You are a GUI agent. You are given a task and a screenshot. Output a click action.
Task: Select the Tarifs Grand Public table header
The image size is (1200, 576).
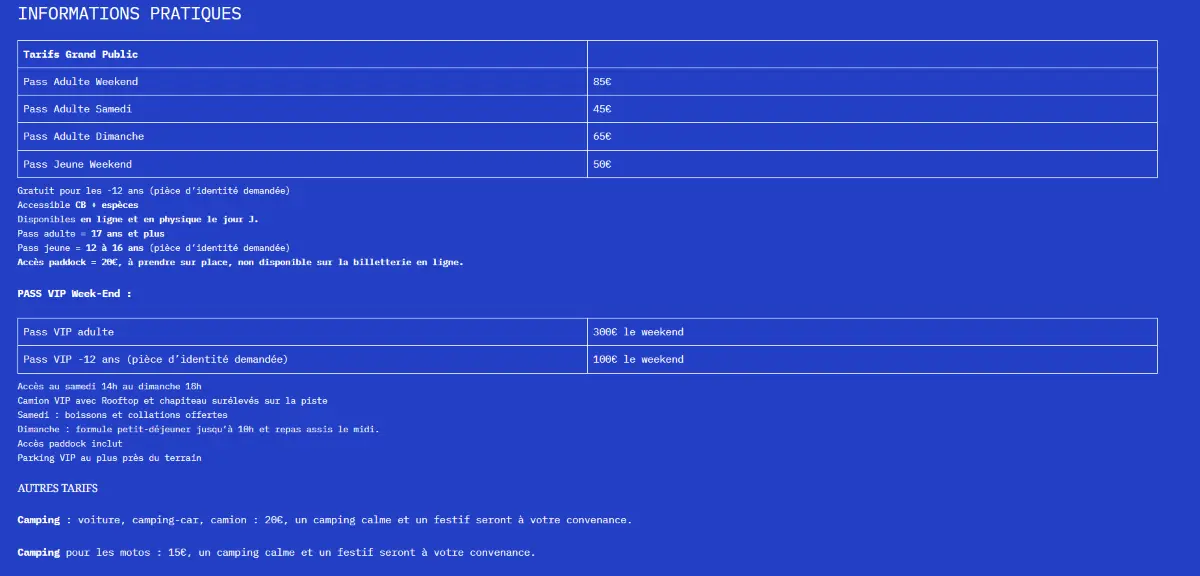80,54
